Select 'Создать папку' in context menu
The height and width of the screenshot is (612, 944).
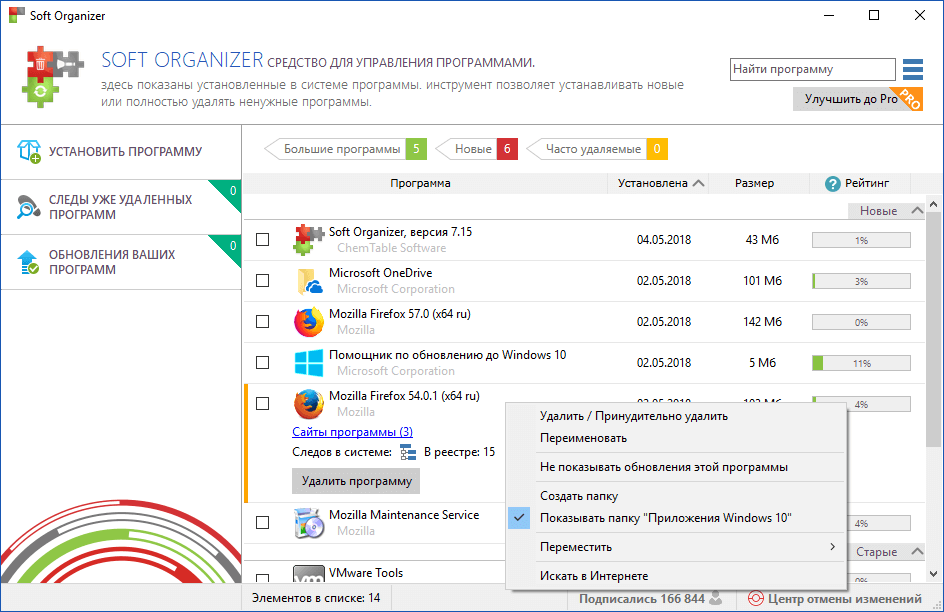[x=675, y=496]
